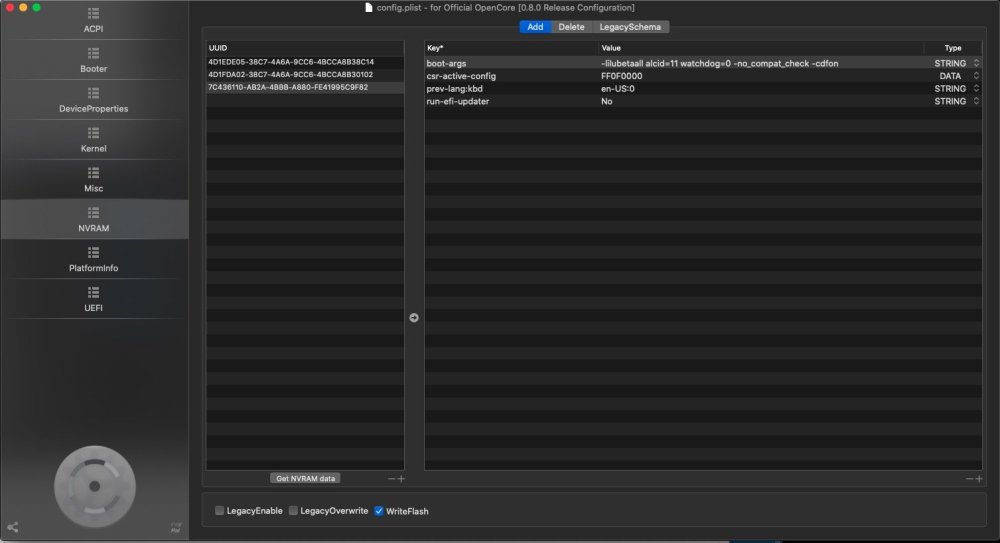The image size is (1000, 543).
Task: Click the FF0F0000 value cell
Action: [x=761, y=76]
